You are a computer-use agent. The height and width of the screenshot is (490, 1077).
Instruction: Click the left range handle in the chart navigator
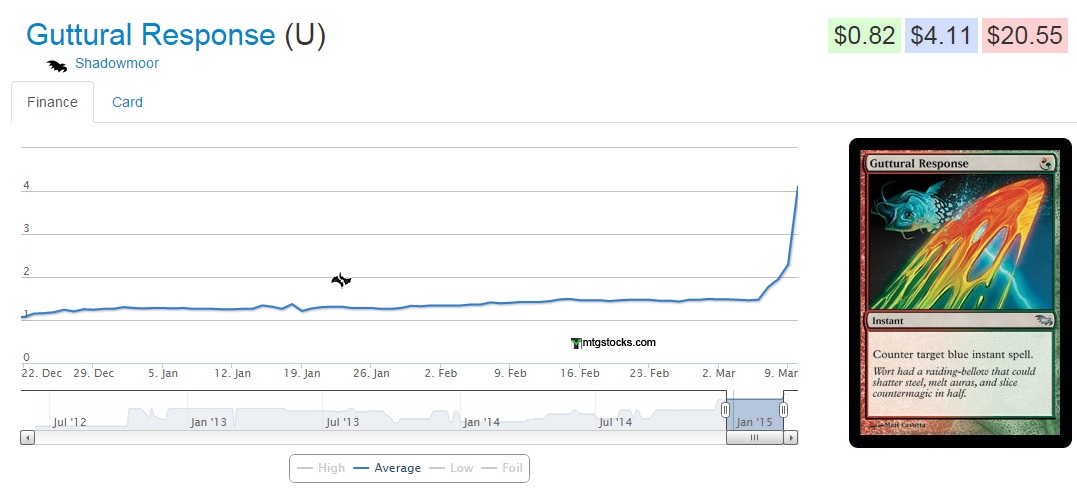[x=726, y=410]
